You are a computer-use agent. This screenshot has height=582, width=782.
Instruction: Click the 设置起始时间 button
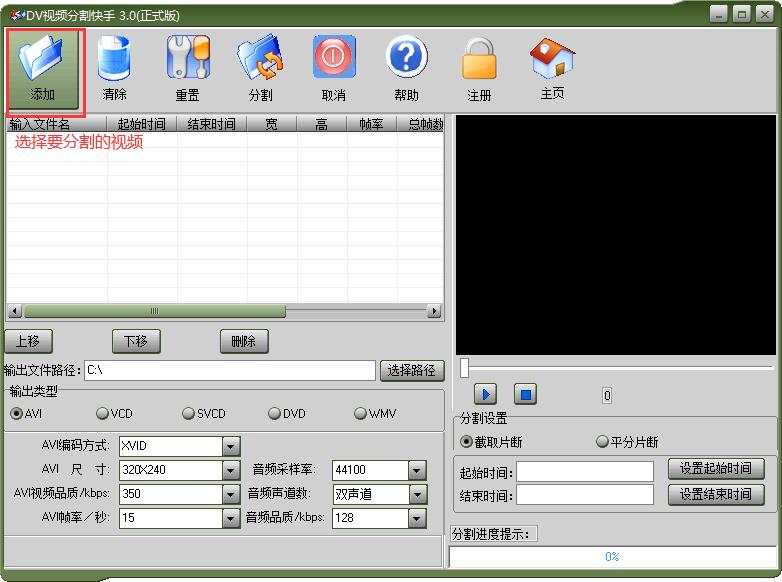pos(715,469)
